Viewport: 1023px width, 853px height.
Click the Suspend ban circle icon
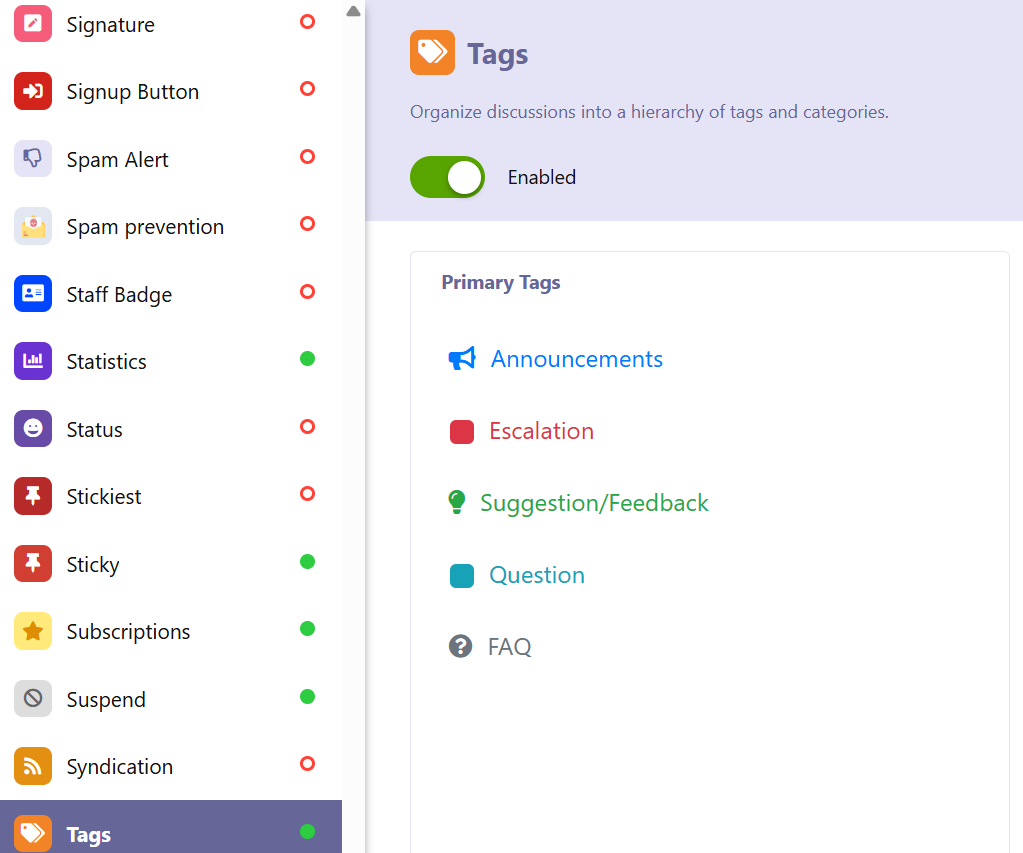point(33,699)
